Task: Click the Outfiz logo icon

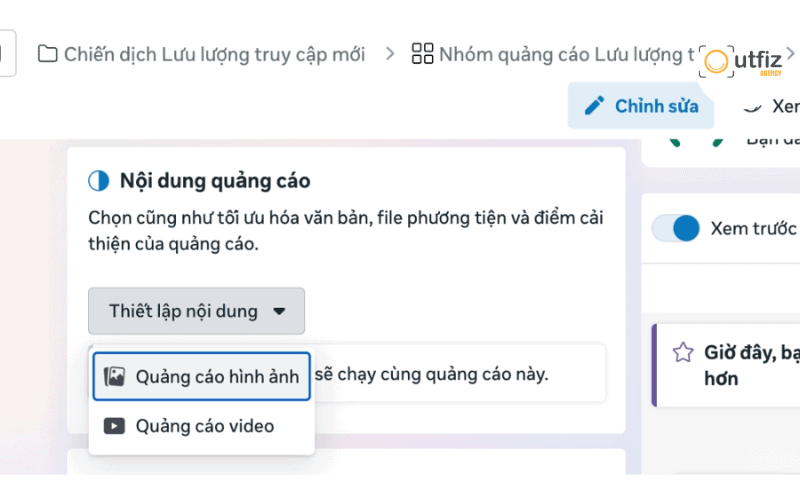Action: click(x=716, y=62)
